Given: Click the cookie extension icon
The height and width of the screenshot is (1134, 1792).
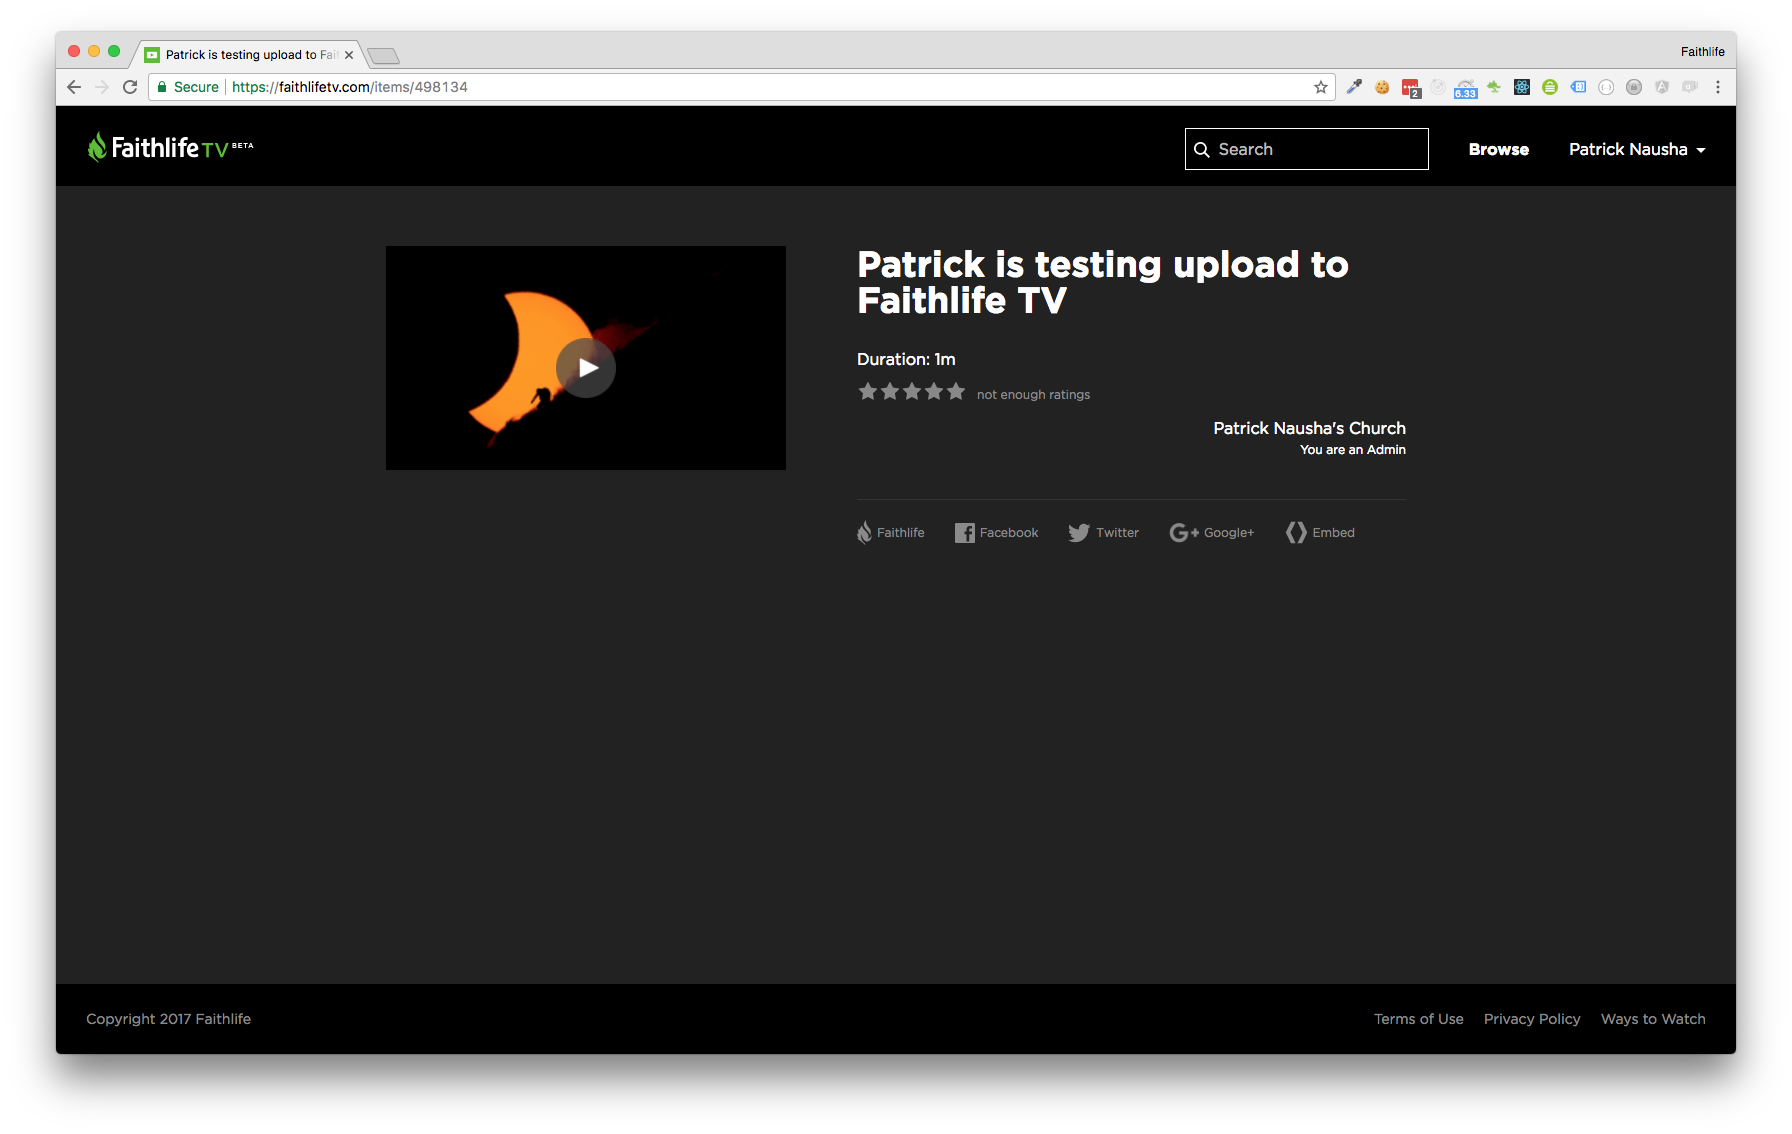Looking at the screenshot, I should 1382,87.
